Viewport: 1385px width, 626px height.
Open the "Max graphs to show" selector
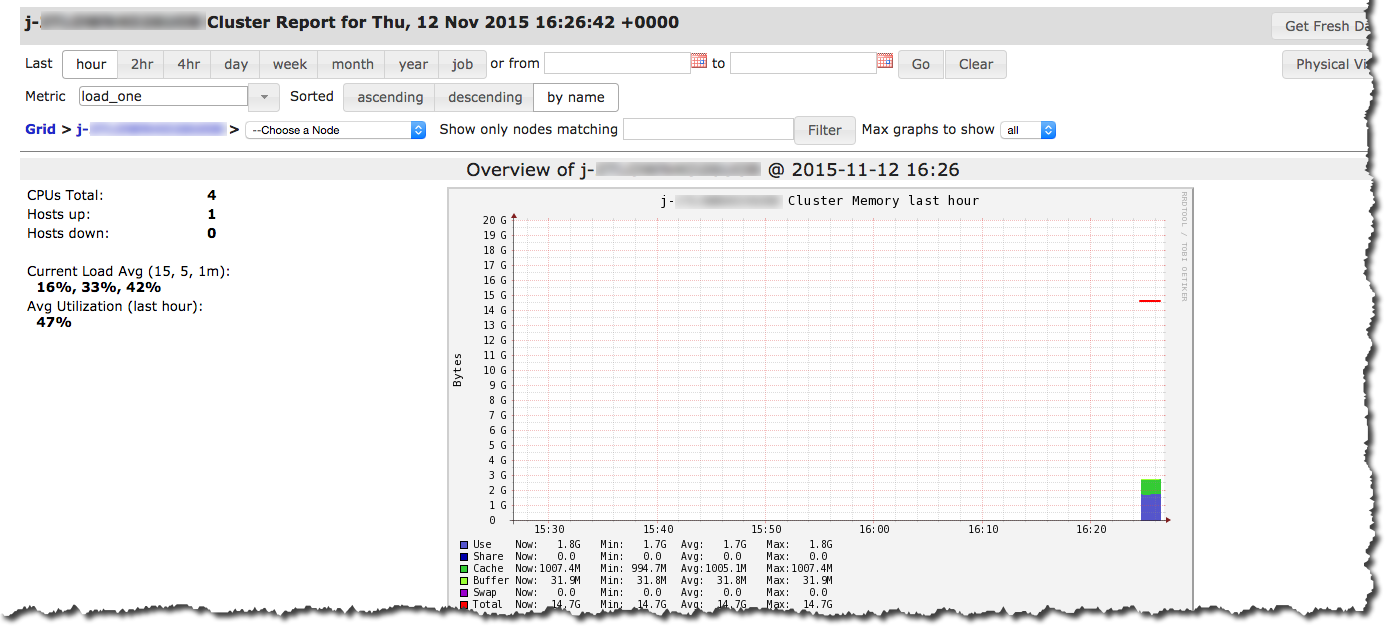(1028, 129)
